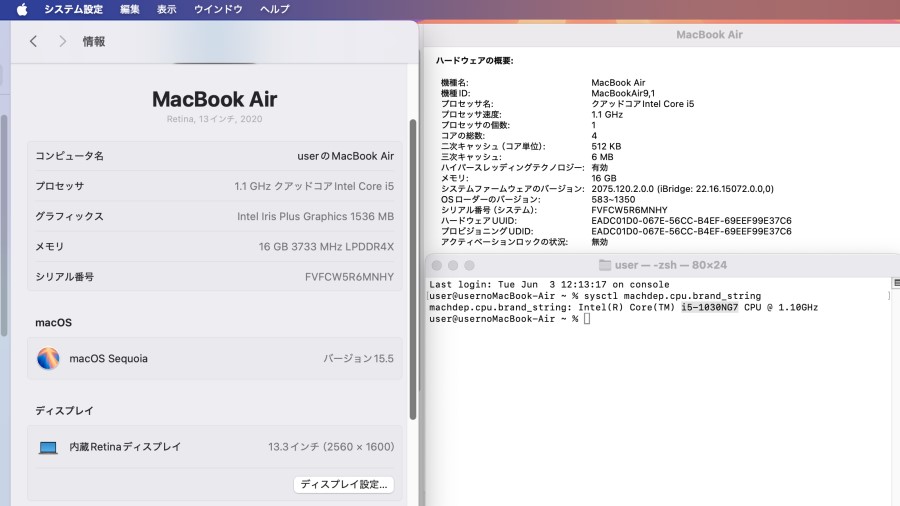Viewport: 900px width, 506px height.
Task: Click the sidebar scrollbar on the left edge
Action: (x=3, y=225)
